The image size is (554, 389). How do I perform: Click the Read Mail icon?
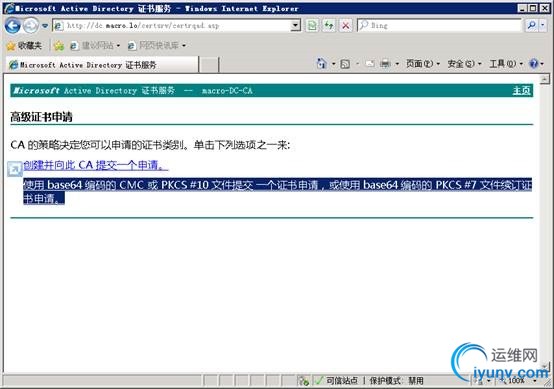[370, 64]
